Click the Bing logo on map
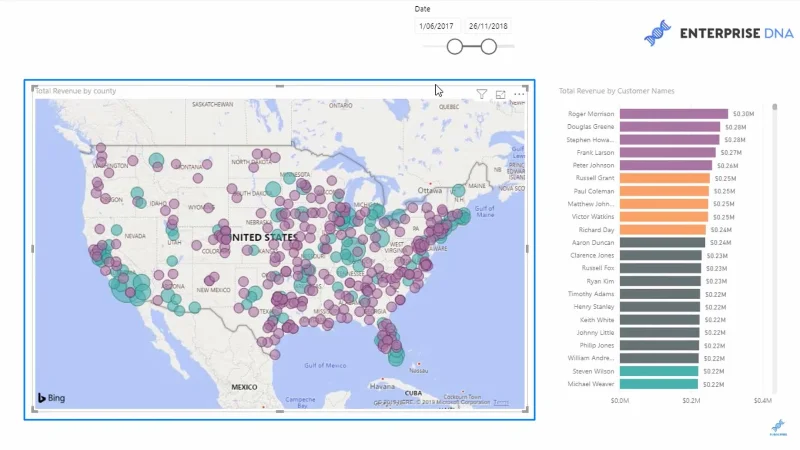Viewport: 800px width, 450px height. tap(51, 397)
